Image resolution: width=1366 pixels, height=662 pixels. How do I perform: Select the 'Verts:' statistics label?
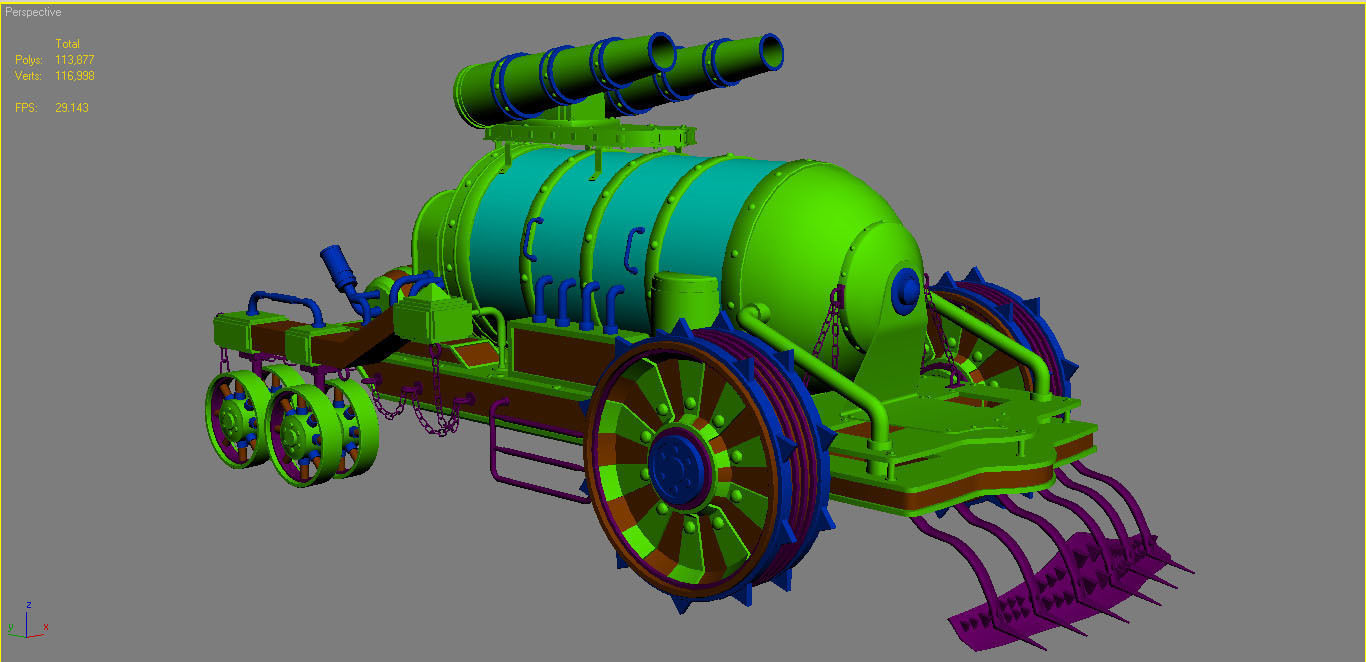pyautogui.click(x=29, y=76)
